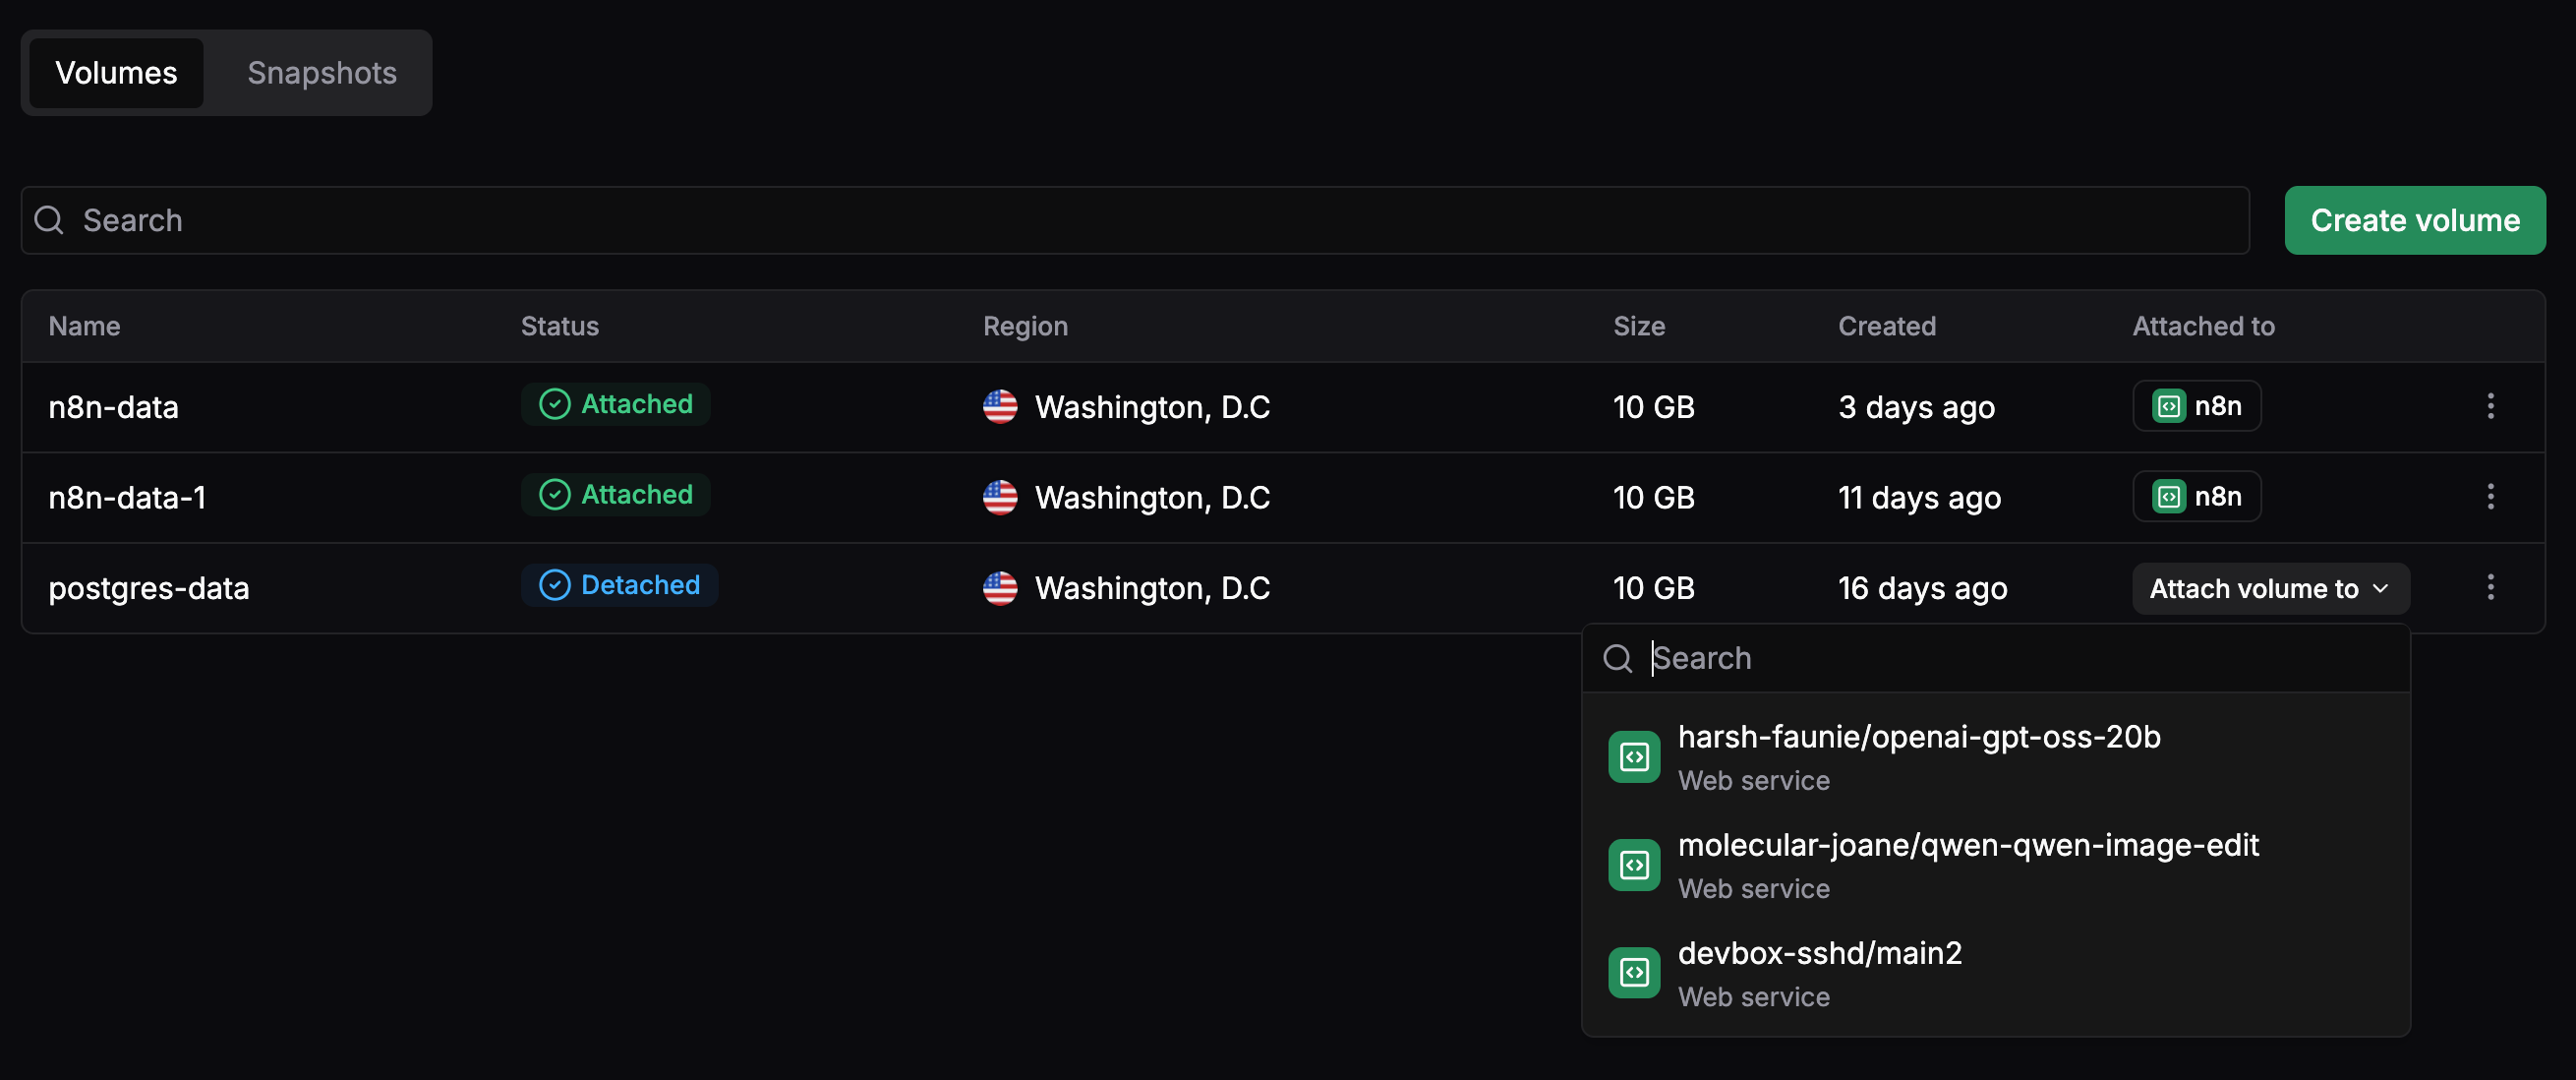Screen dimensions: 2576x1080
Task: Click the dropdown service Search field
Action: [2010, 658]
